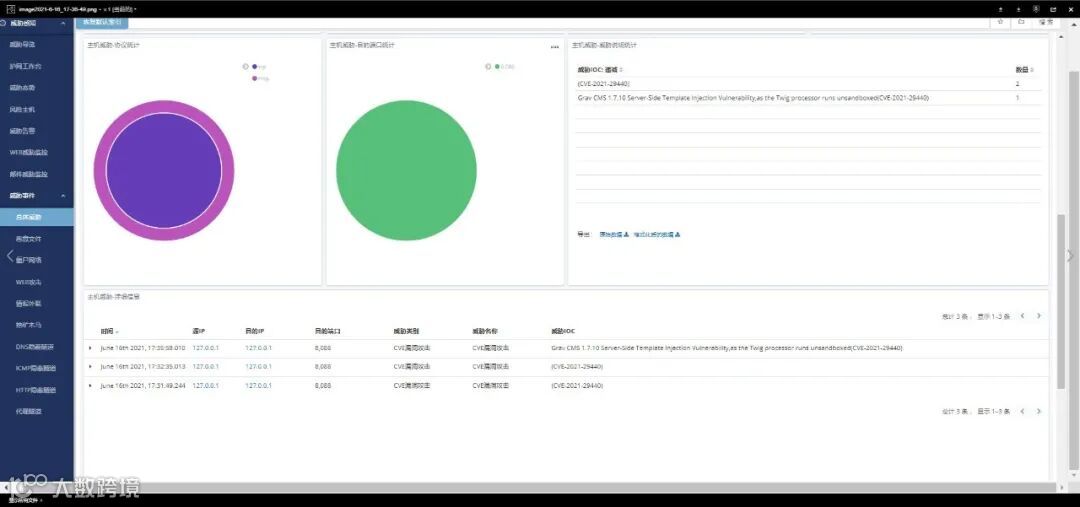This screenshot has width=1080, height=507.
Task: Open 威胁告警 in the sidebar
Action: [x=22, y=131]
